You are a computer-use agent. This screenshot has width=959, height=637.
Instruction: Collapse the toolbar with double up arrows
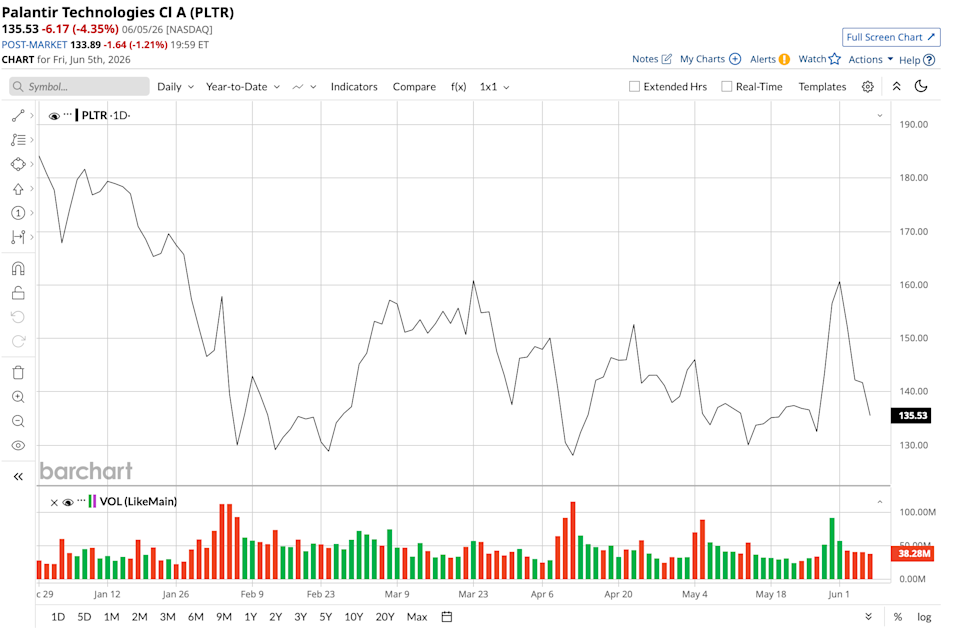pos(897,86)
